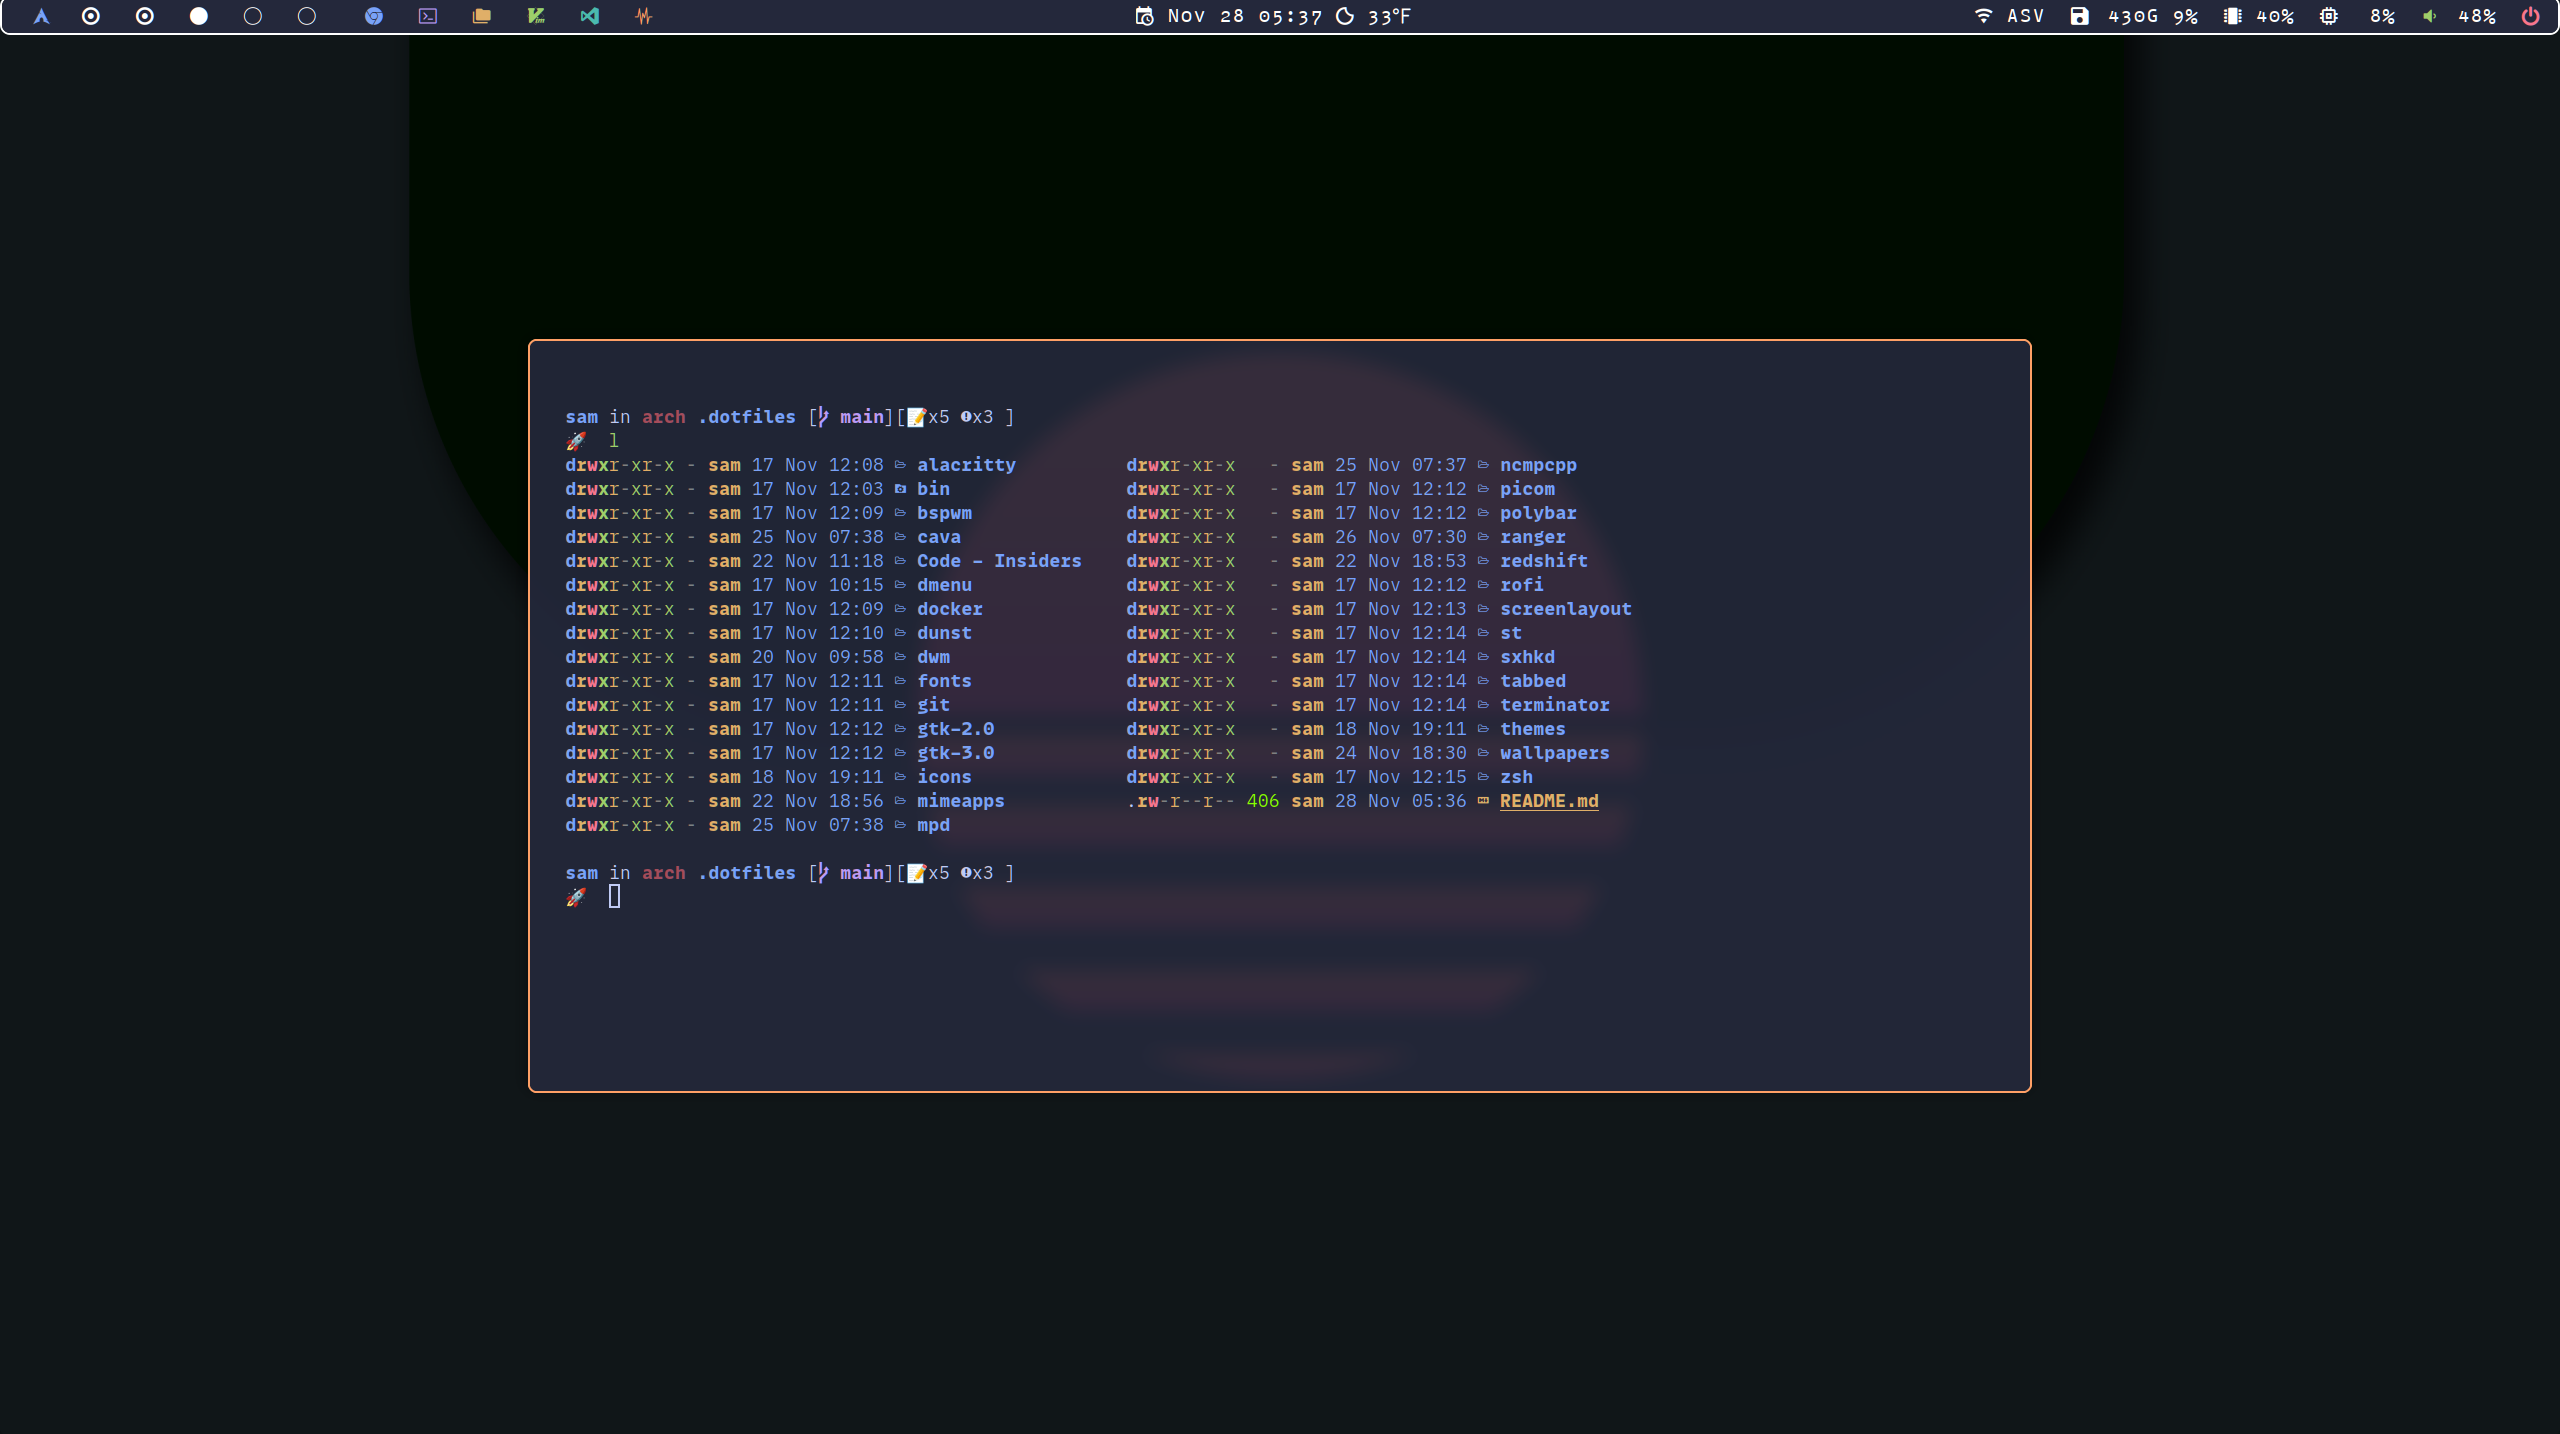This screenshot has height=1434, width=2560.
Task: Launch Vim from the top bar
Action: click(536, 16)
